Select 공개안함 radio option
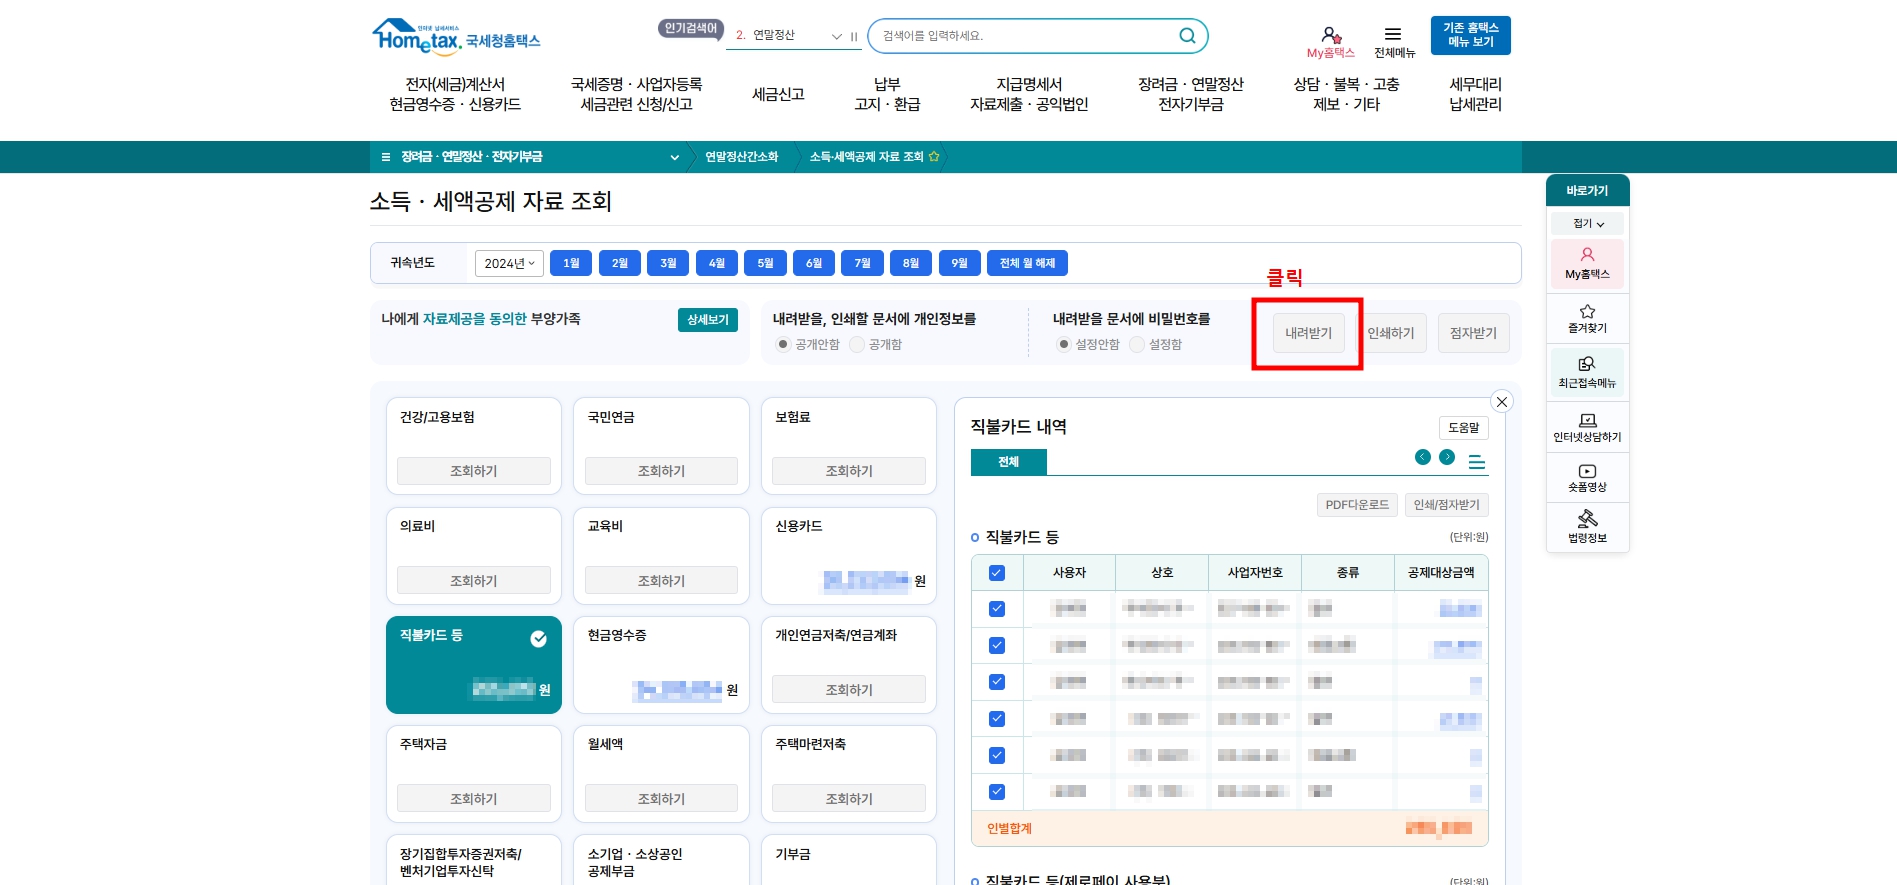 pyautogui.click(x=783, y=344)
